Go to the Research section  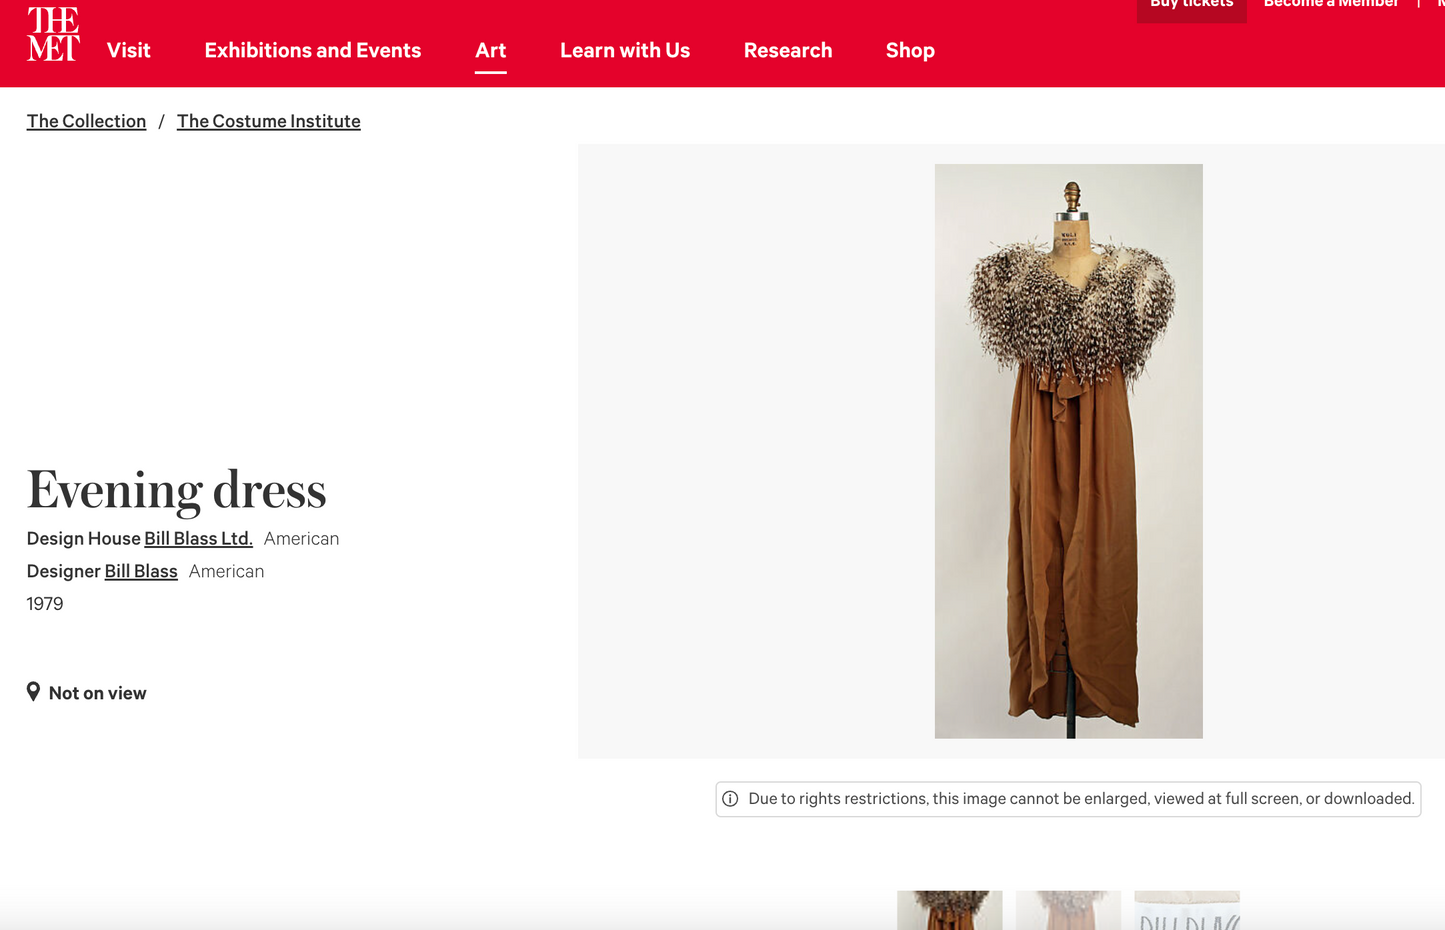click(787, 50)
